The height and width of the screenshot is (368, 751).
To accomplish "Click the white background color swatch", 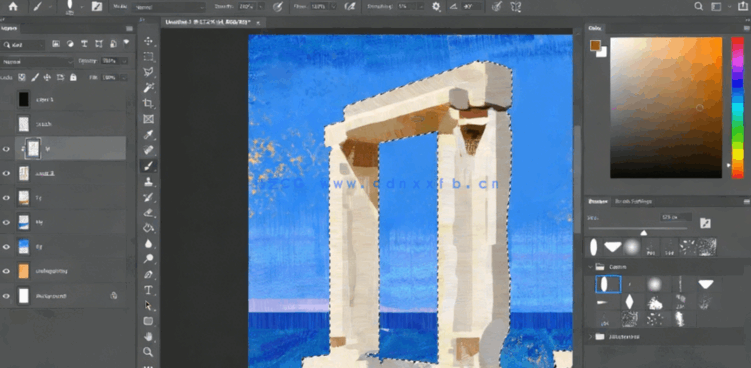I will pyautogui.click(x=603, y=53).
